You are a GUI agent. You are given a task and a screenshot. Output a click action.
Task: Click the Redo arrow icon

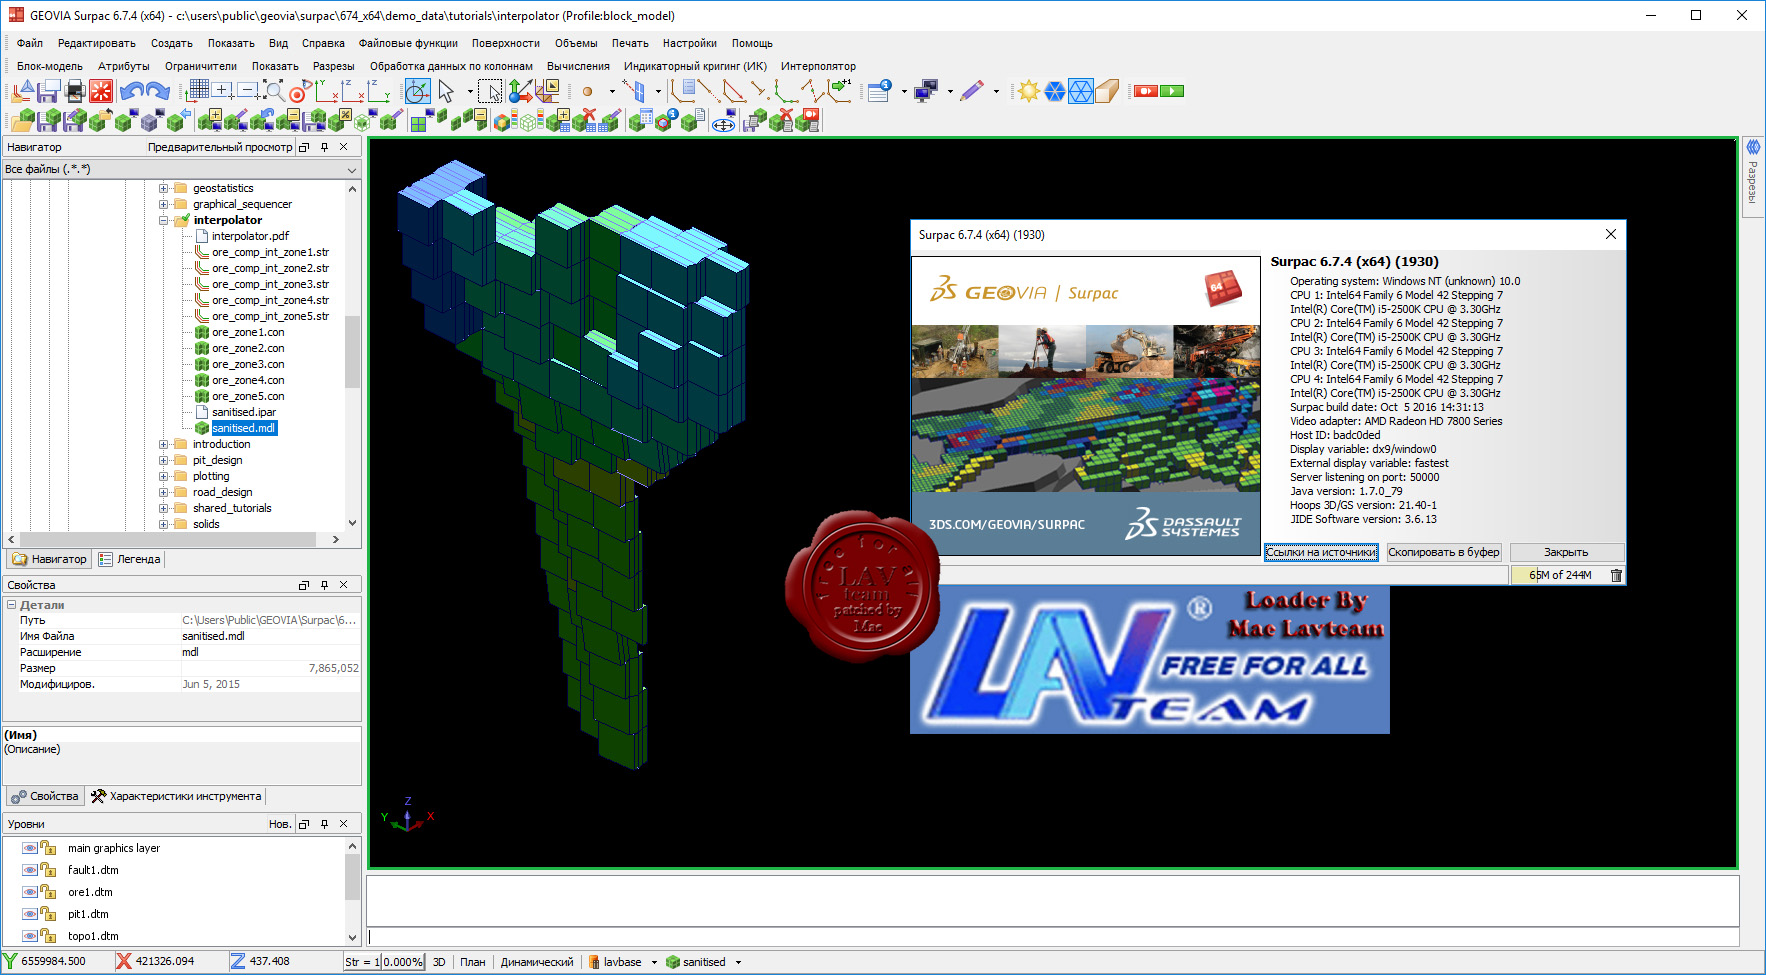click(157, 92)
